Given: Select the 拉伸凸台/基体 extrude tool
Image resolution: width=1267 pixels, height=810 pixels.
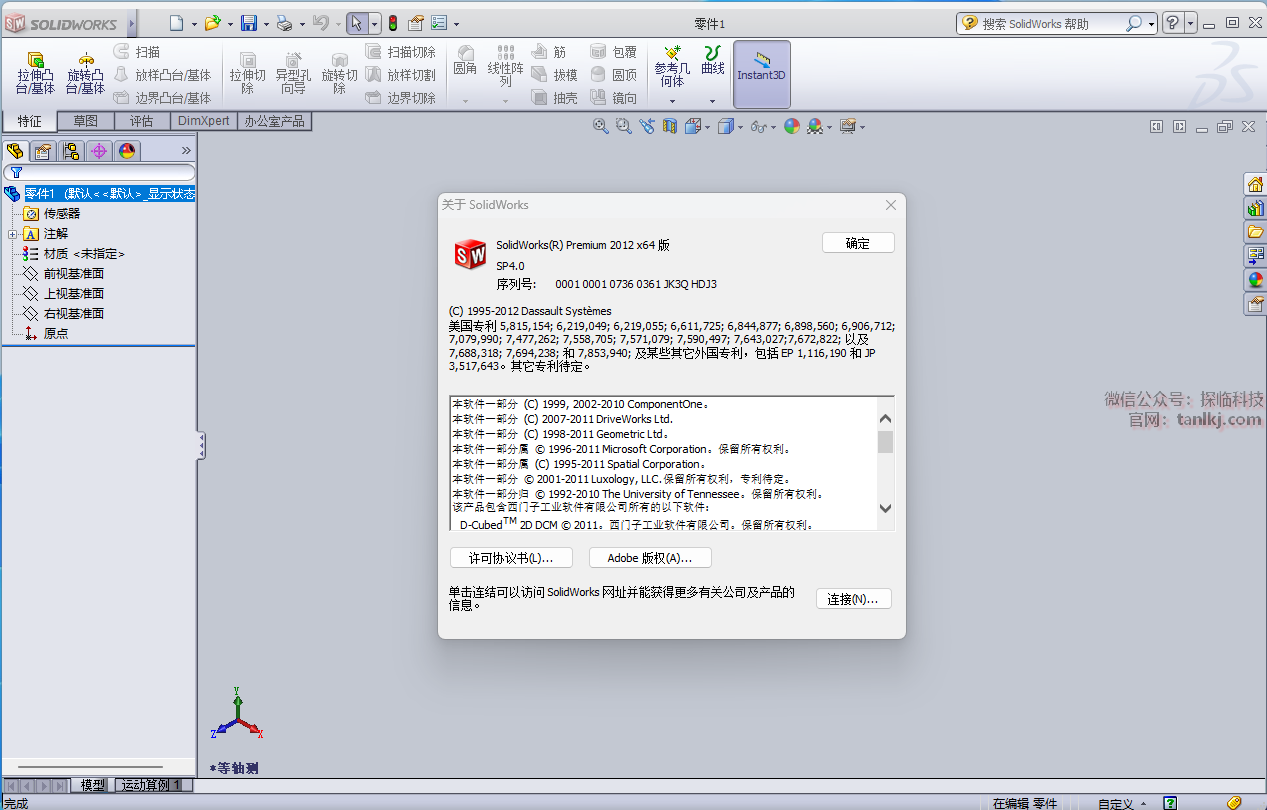Looking at the screenshot, I should click(x=35, y=73).
